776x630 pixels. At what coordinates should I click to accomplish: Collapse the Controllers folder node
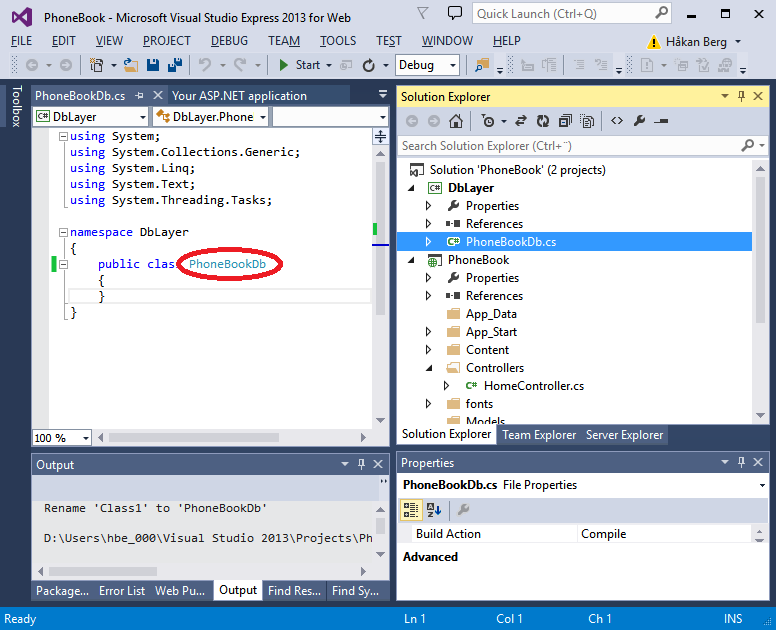(x=429, y=368)
